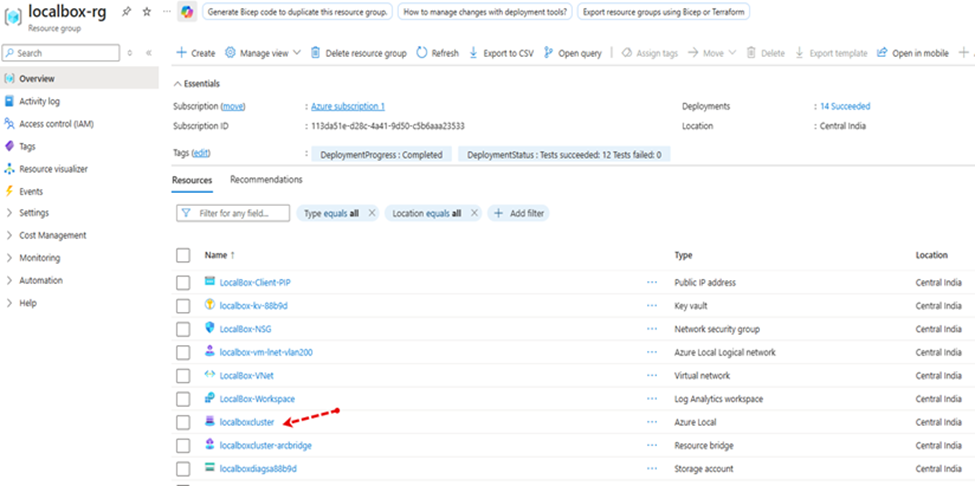Open Activity log in sidebar
Screen dimensions: 975x486
[x=39, y=101]
